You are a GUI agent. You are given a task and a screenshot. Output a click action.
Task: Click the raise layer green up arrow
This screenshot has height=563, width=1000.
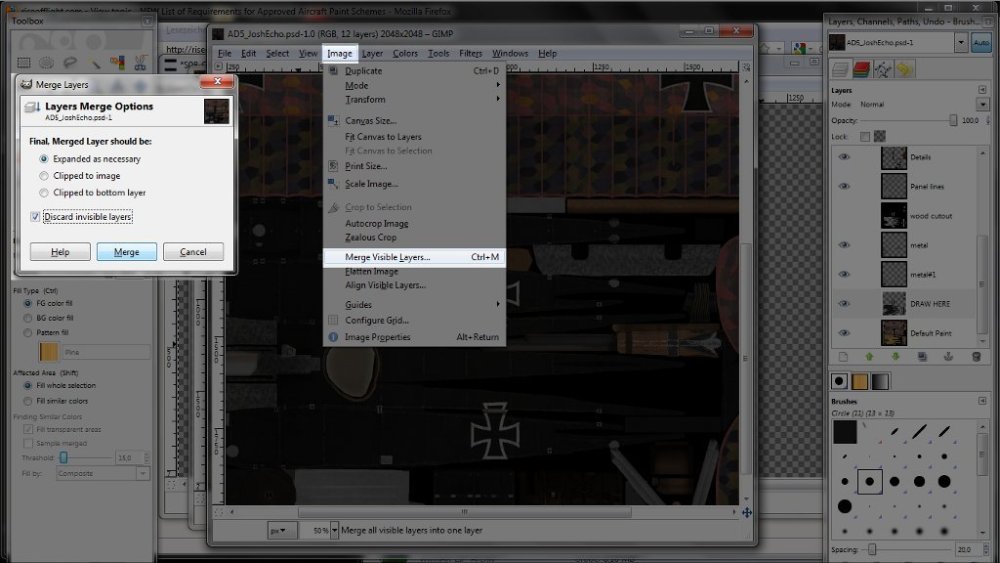pyautogui.click(x=869, y=356)
